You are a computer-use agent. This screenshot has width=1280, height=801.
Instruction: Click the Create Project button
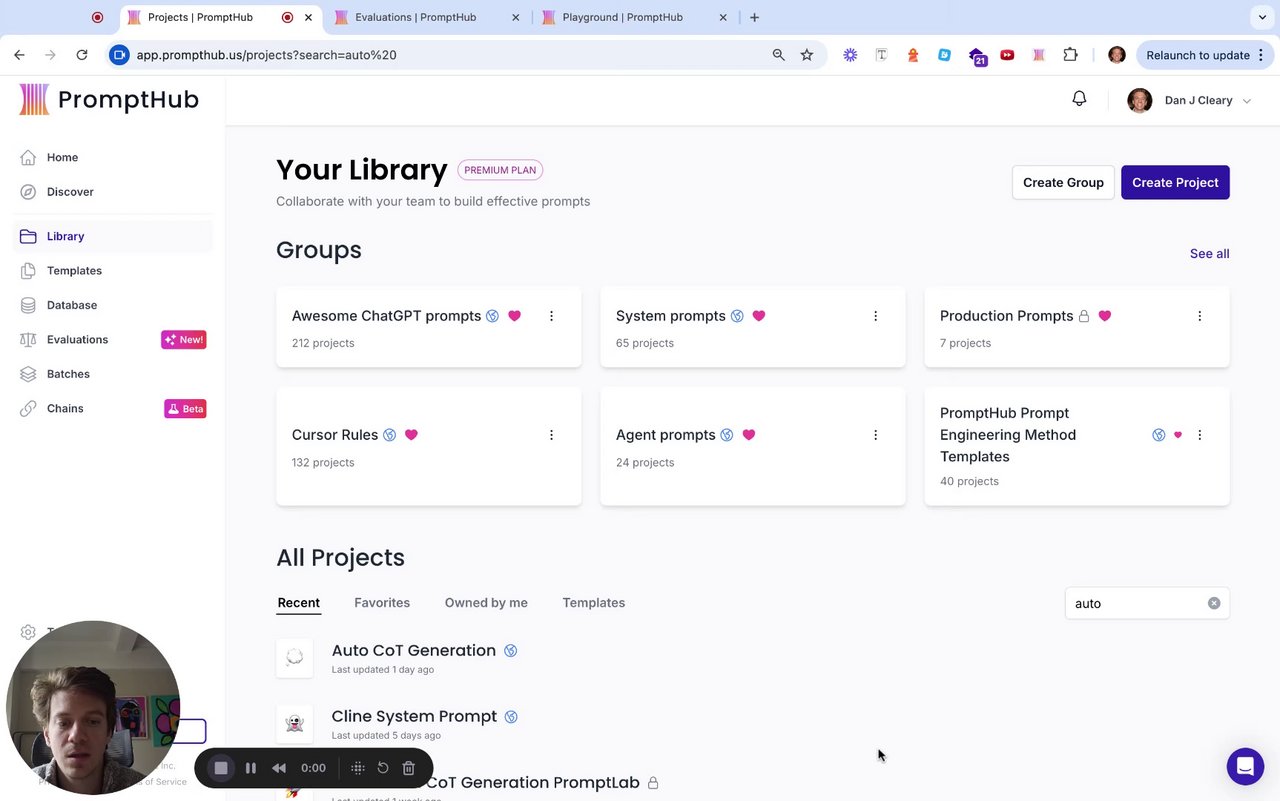click(x=1175, y=182)
